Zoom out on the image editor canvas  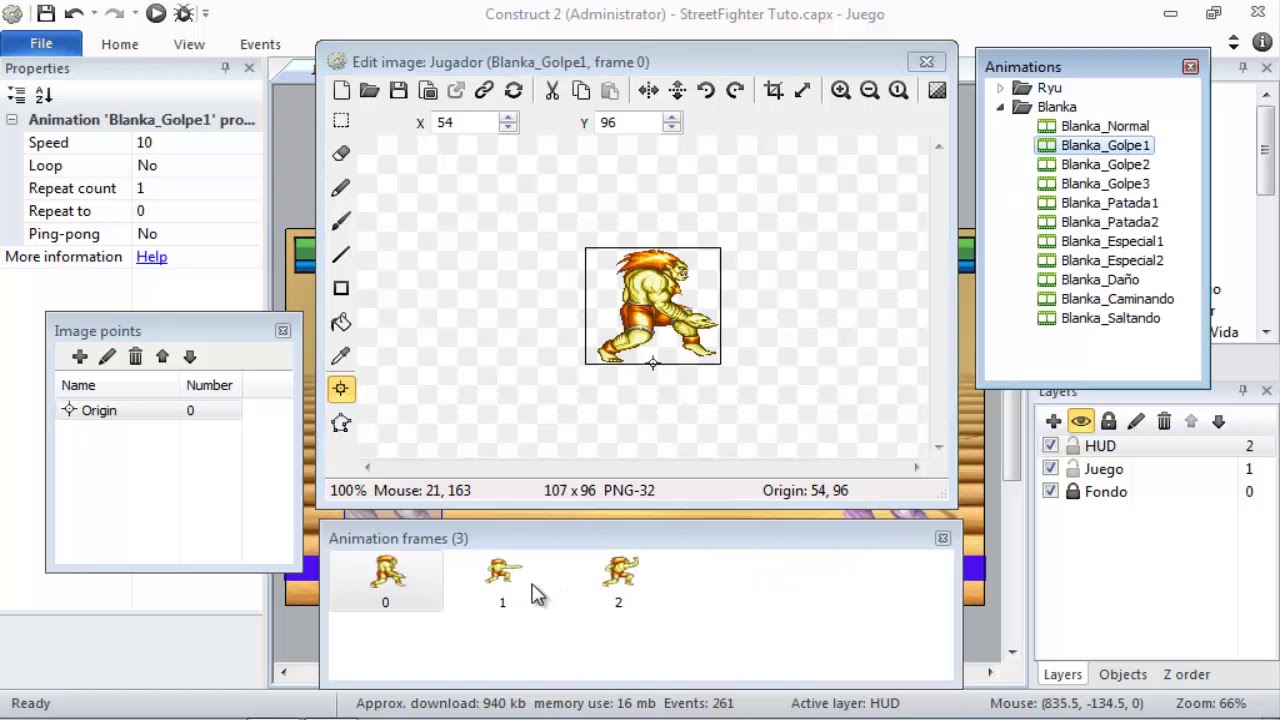tap(869, 91)
